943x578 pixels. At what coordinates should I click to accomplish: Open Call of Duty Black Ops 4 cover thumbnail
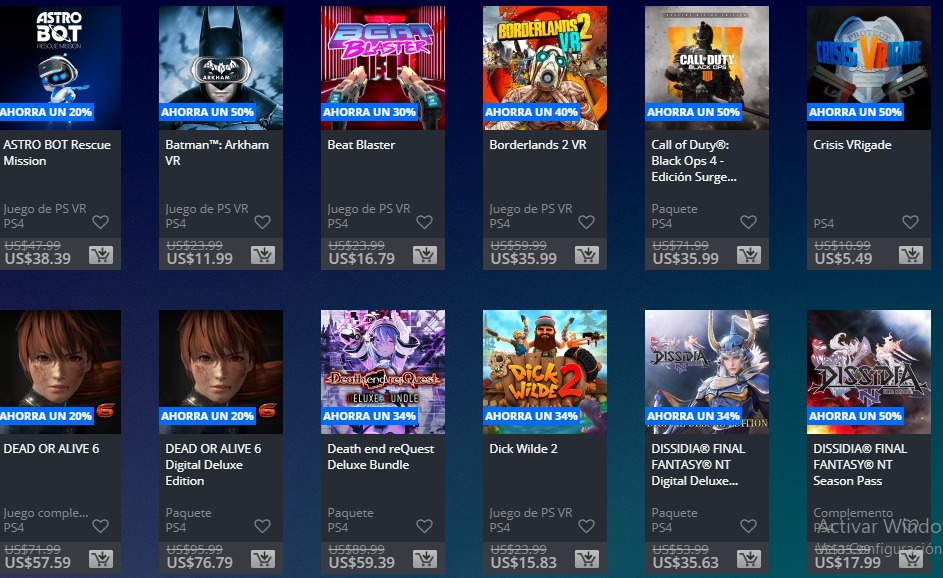tap(707, 68)
